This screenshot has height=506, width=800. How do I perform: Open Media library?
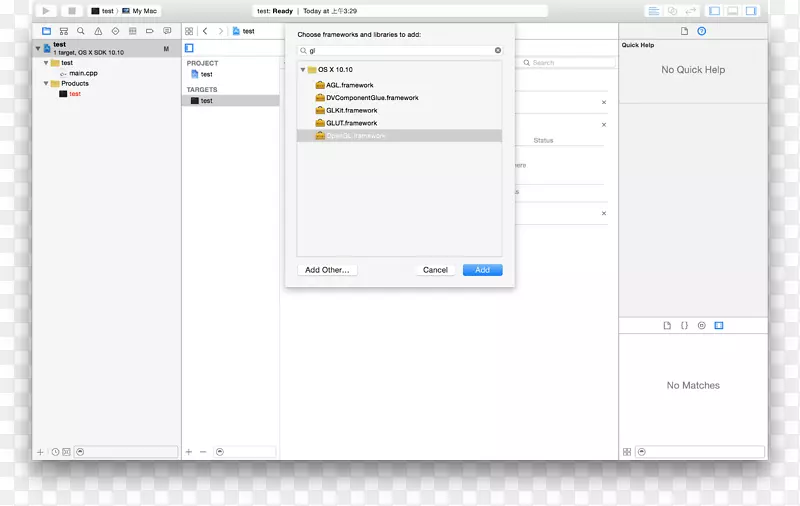click(719, 325)
